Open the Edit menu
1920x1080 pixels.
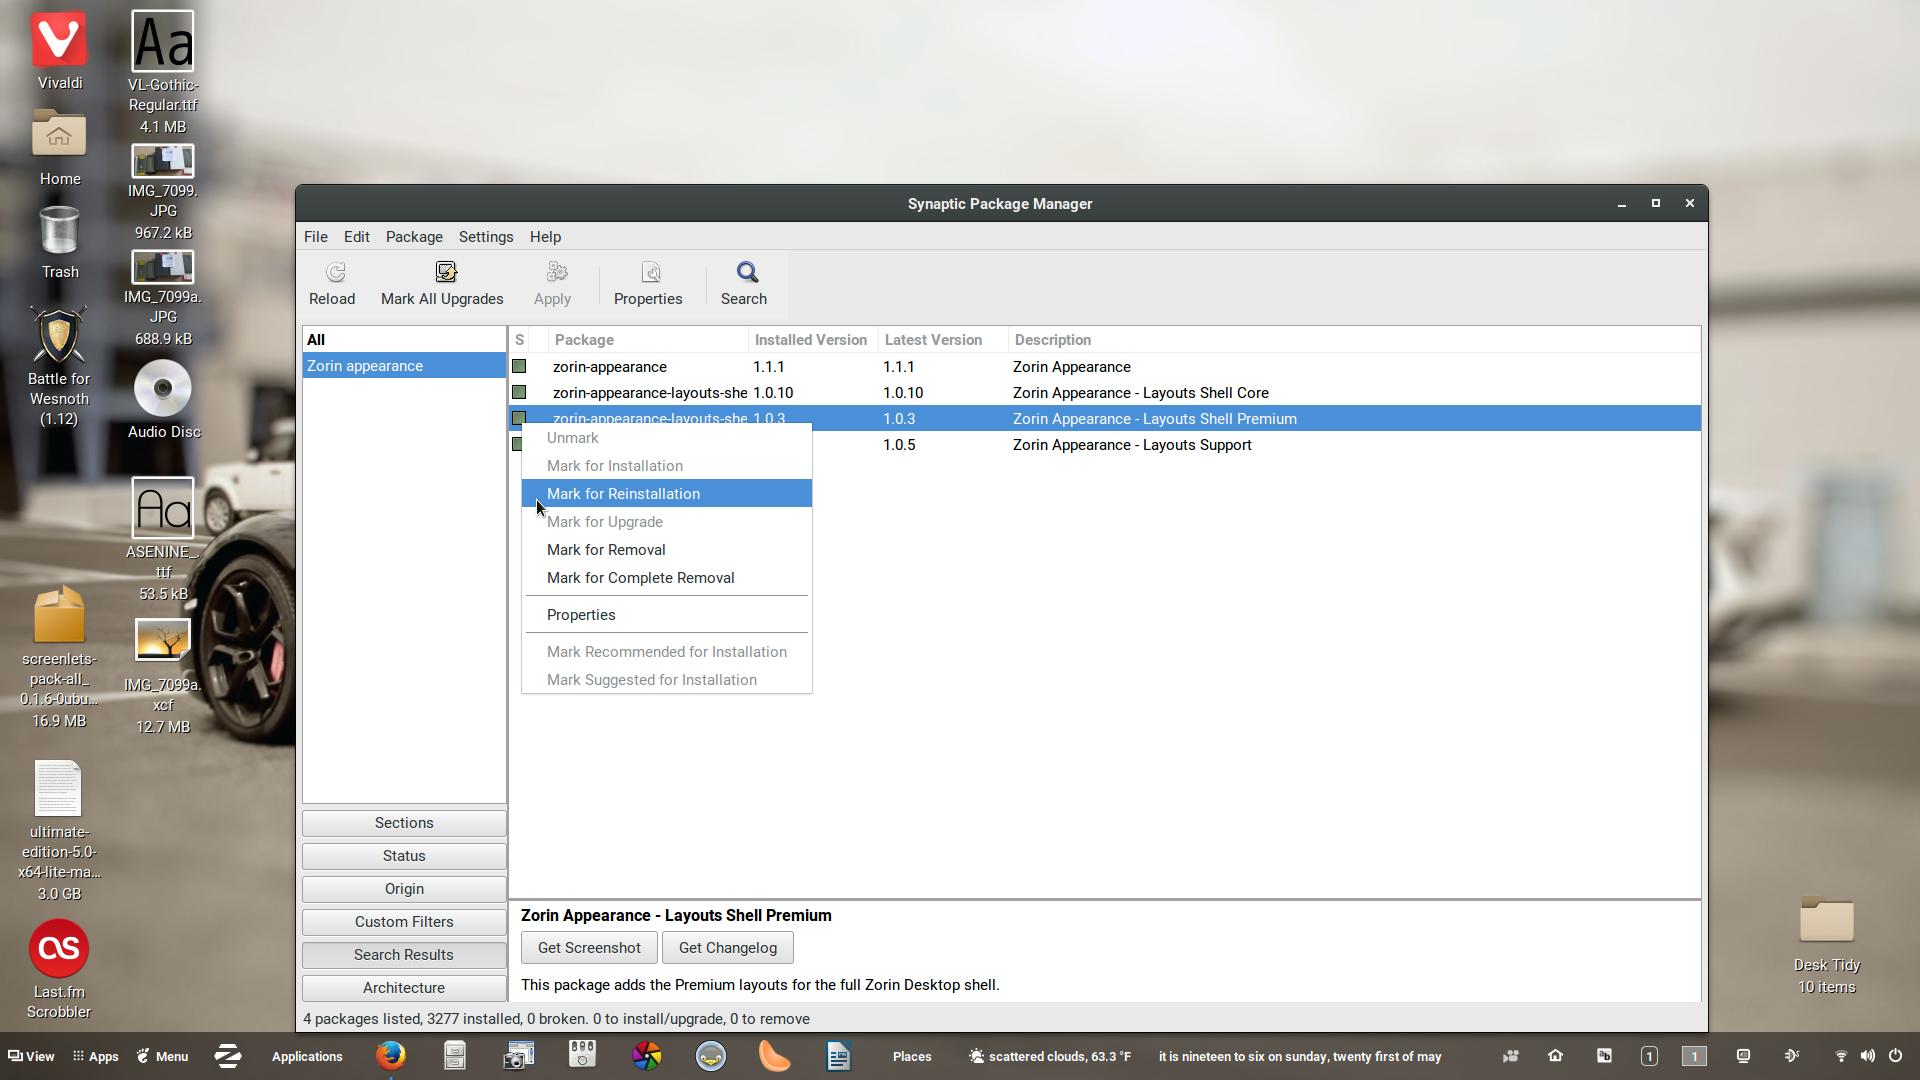click(357, 237)
